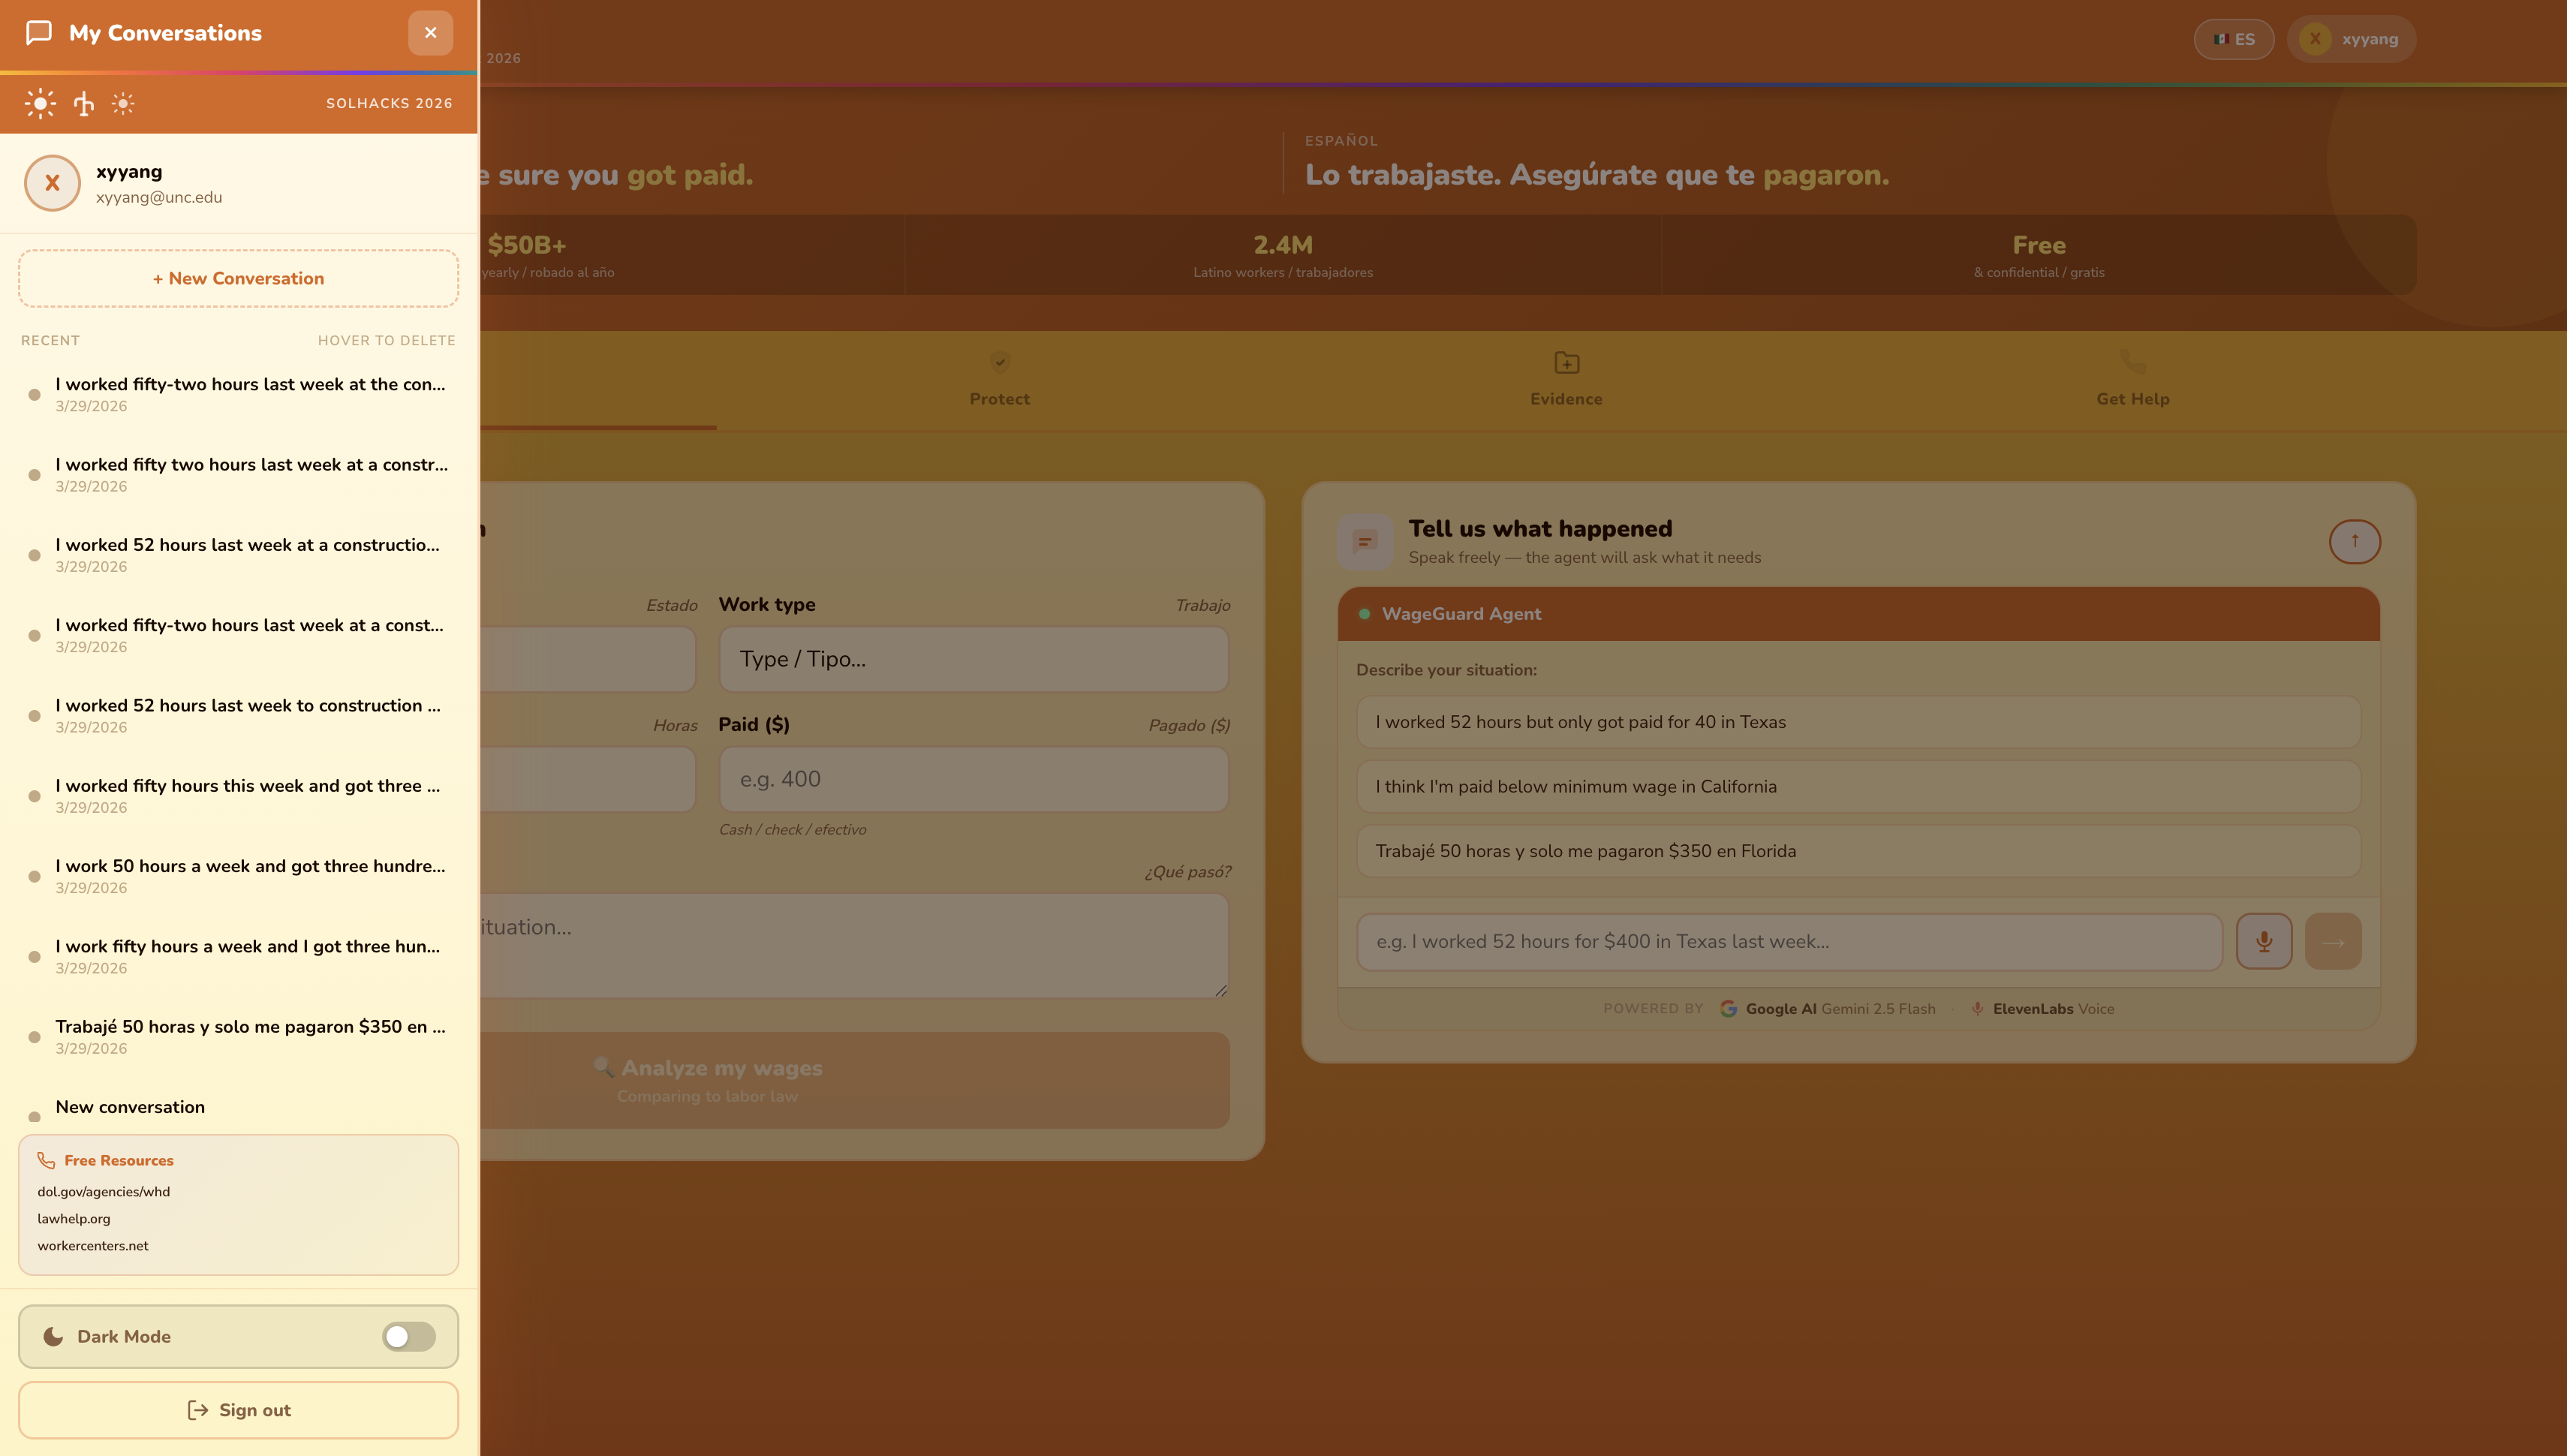This screenshot has width=2567, height=1456.
Task: Toggle the Dark Mode switch
Action: point(408,1336)
